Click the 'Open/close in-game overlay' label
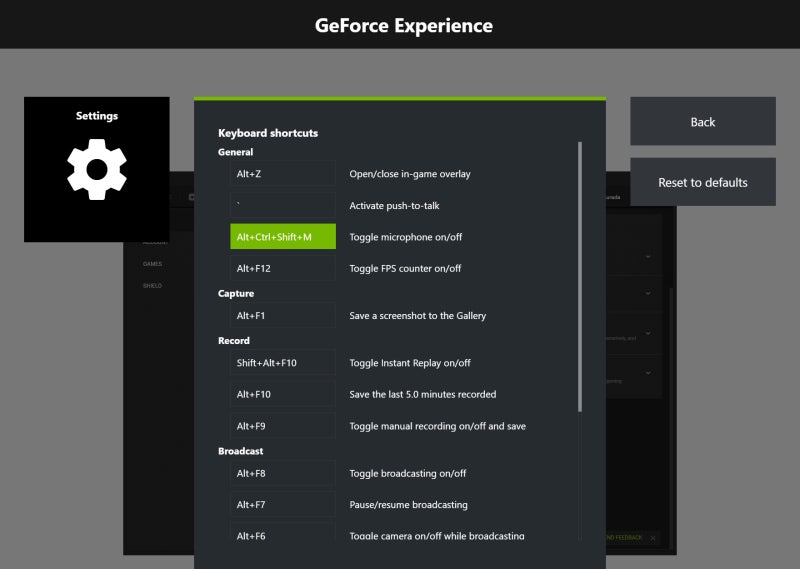The height and width of the screenshot is (569, 800). point(410,174)
